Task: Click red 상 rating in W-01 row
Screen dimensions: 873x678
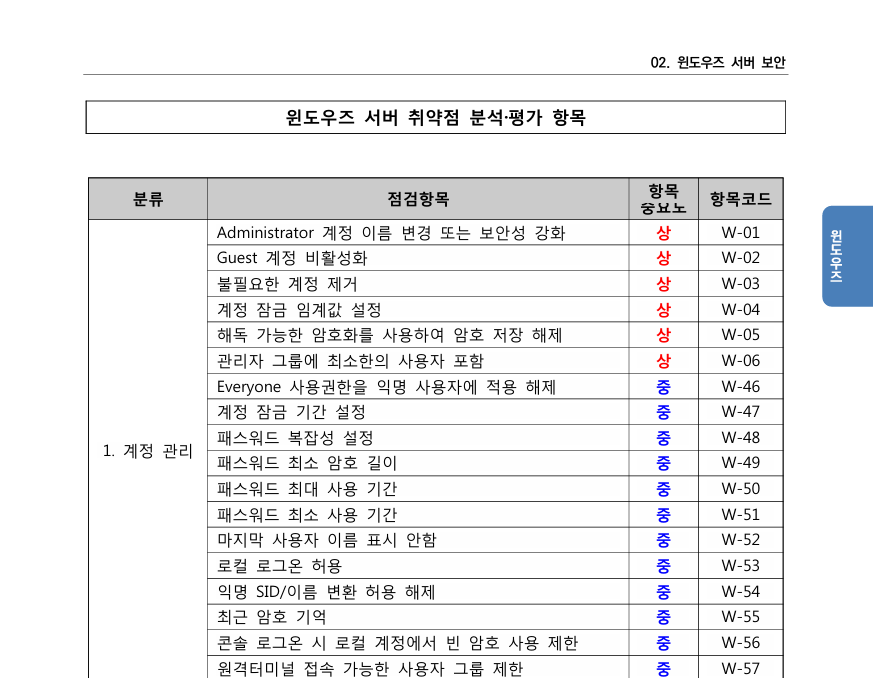Action: [x=663, y=233]
